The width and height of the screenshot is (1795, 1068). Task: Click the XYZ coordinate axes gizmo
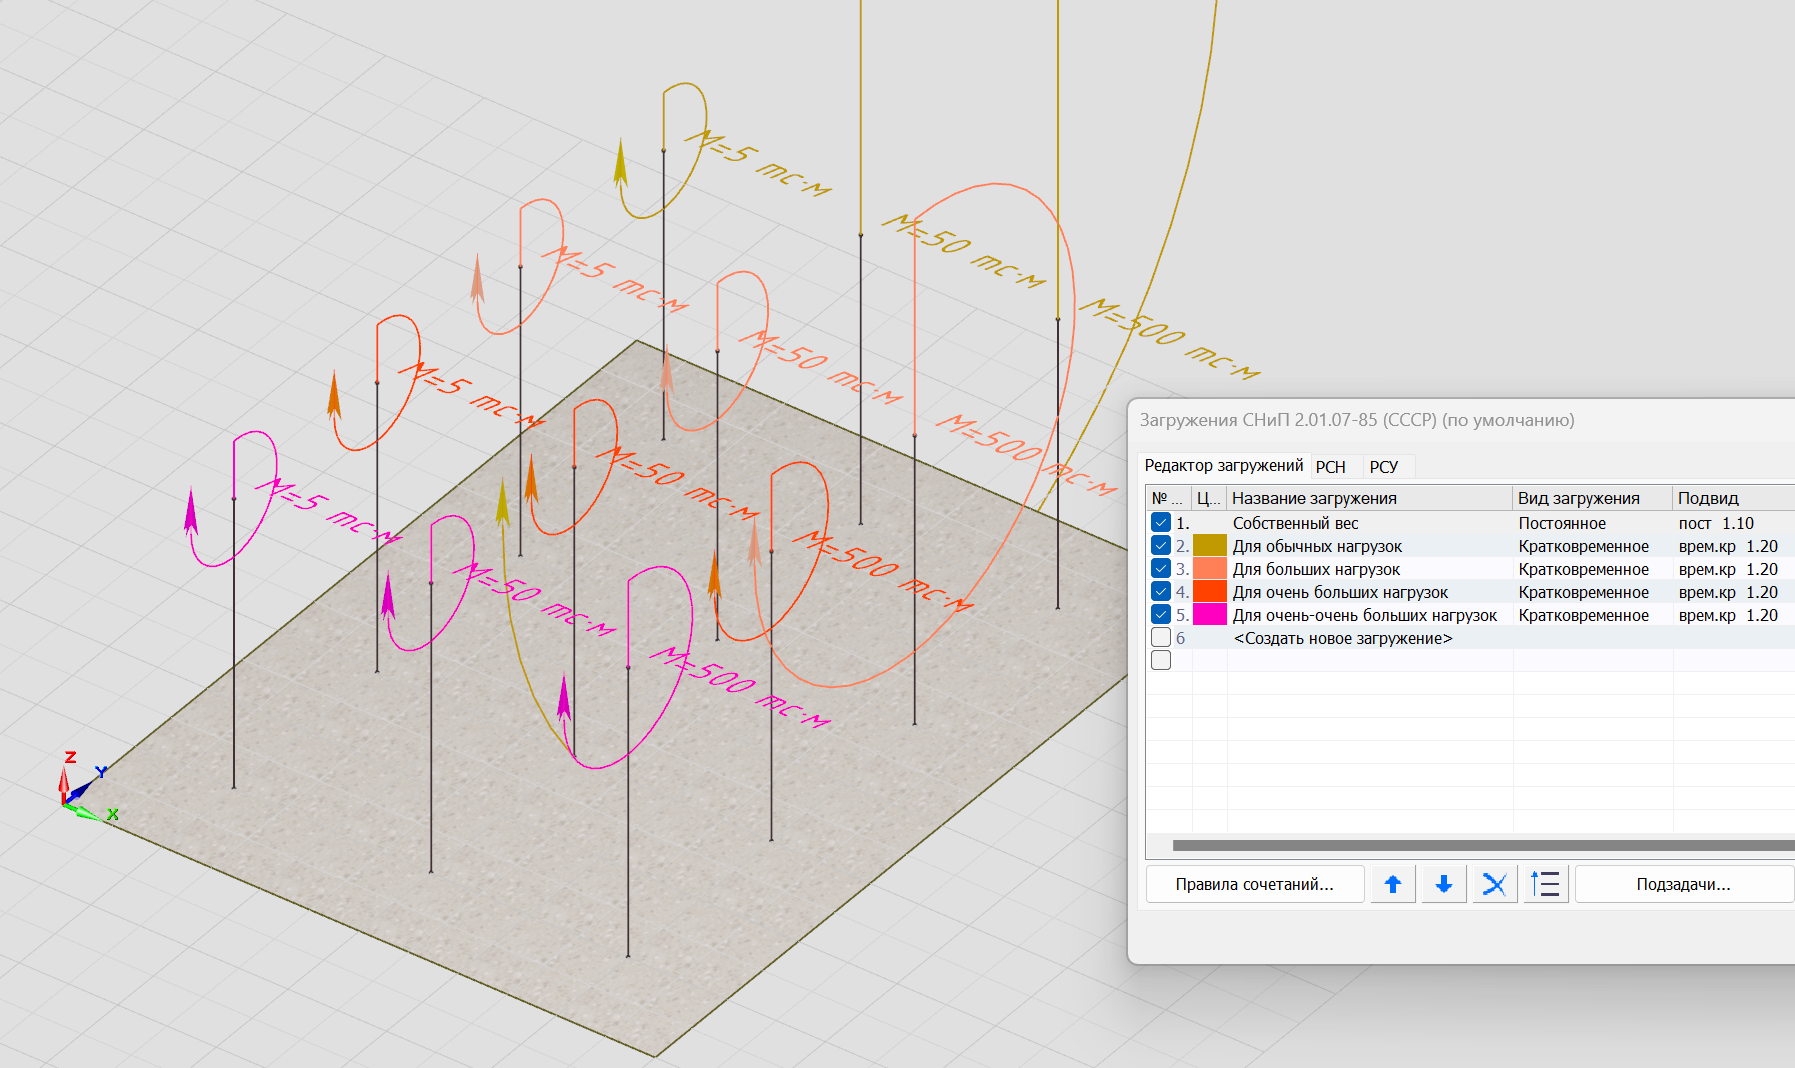coord(80,793)
